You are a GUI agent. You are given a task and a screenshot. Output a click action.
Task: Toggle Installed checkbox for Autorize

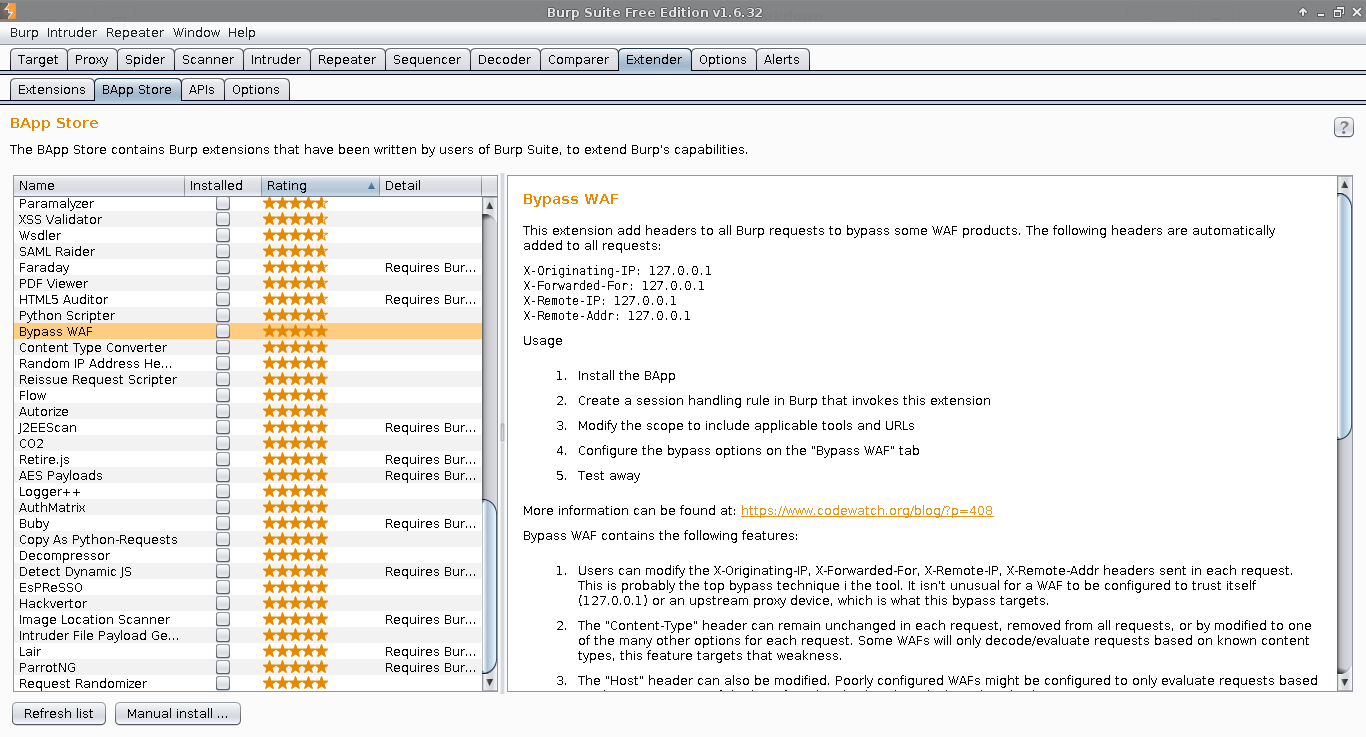[x=223, y=411]
